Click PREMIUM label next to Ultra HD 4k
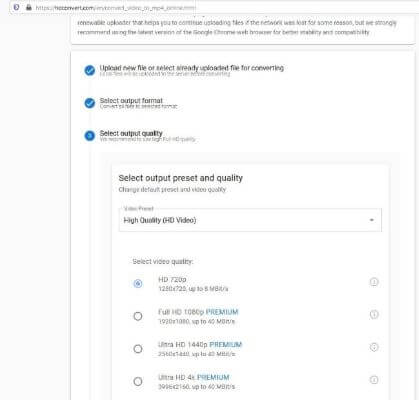The image size is (419, 400). (x=213, y=377)
